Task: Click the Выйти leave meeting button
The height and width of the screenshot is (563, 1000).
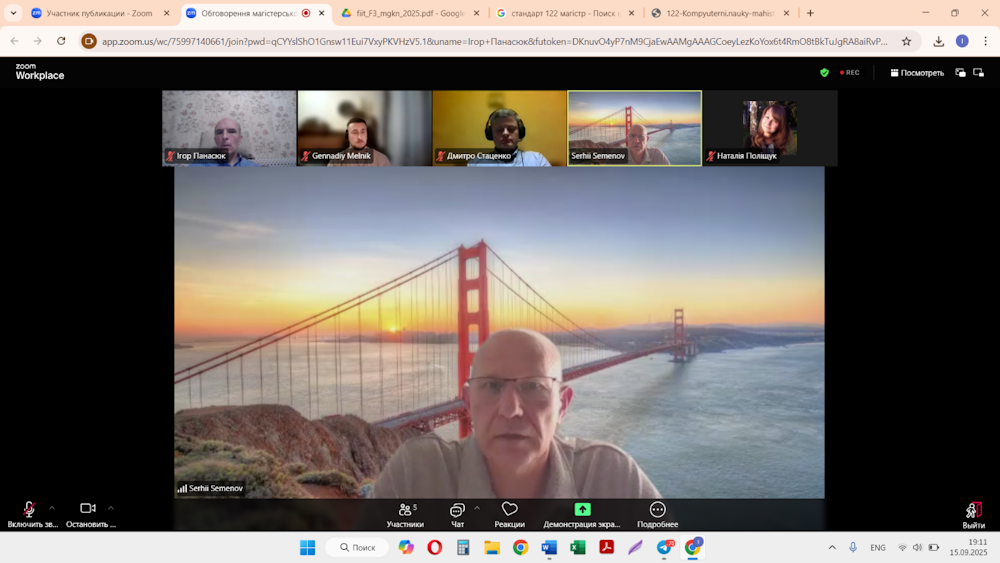Action: tap(973, 514)
